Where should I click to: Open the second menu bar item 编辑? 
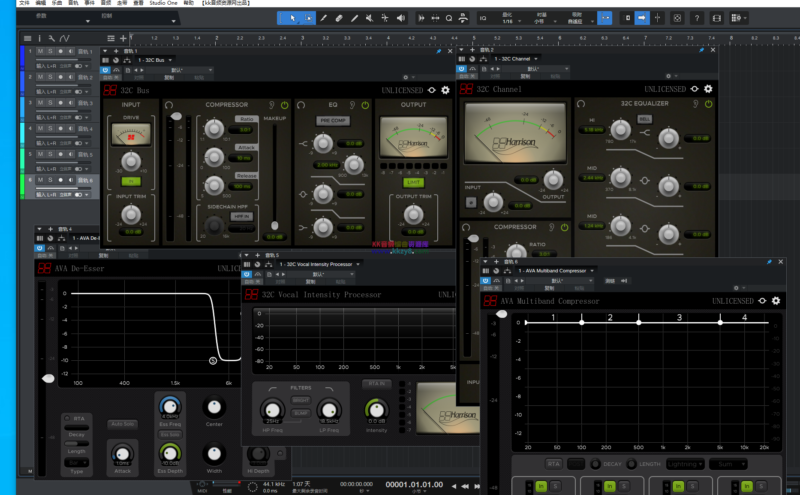pyautogui.click(x=40, y=3)
